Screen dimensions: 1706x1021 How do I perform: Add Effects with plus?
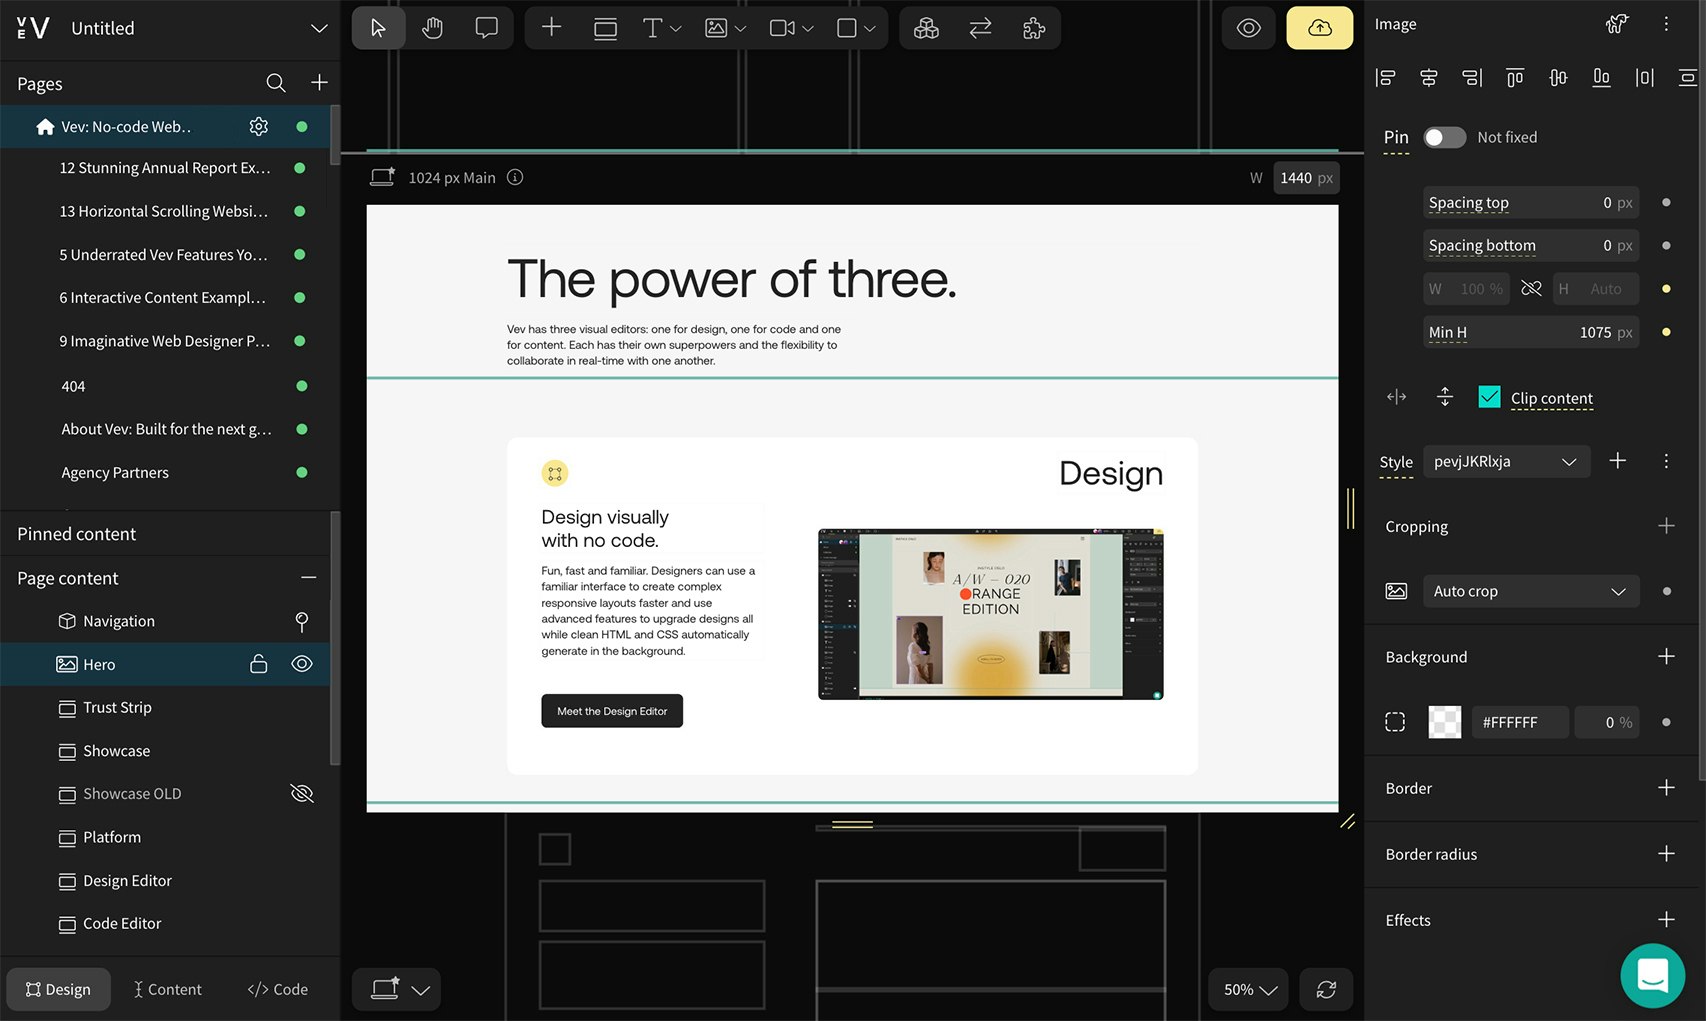(x=1666, y=919)
